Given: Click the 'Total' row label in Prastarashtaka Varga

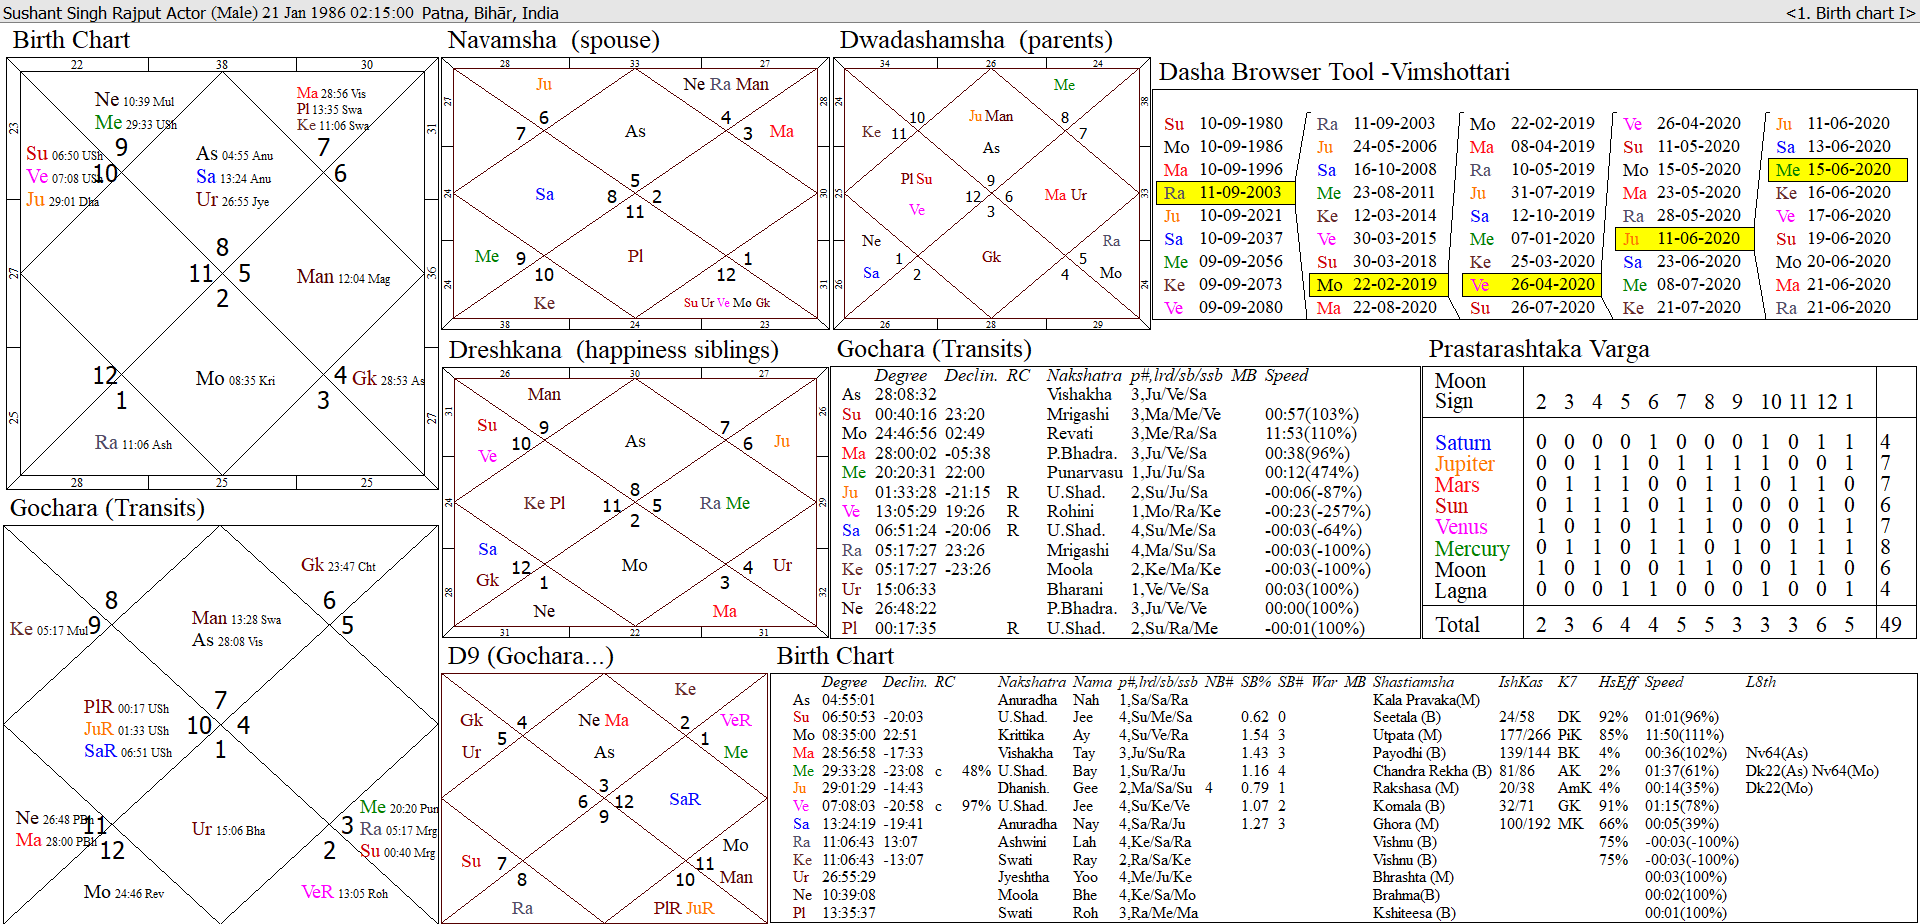Looking at the screenshot, I should point(1457,625).
